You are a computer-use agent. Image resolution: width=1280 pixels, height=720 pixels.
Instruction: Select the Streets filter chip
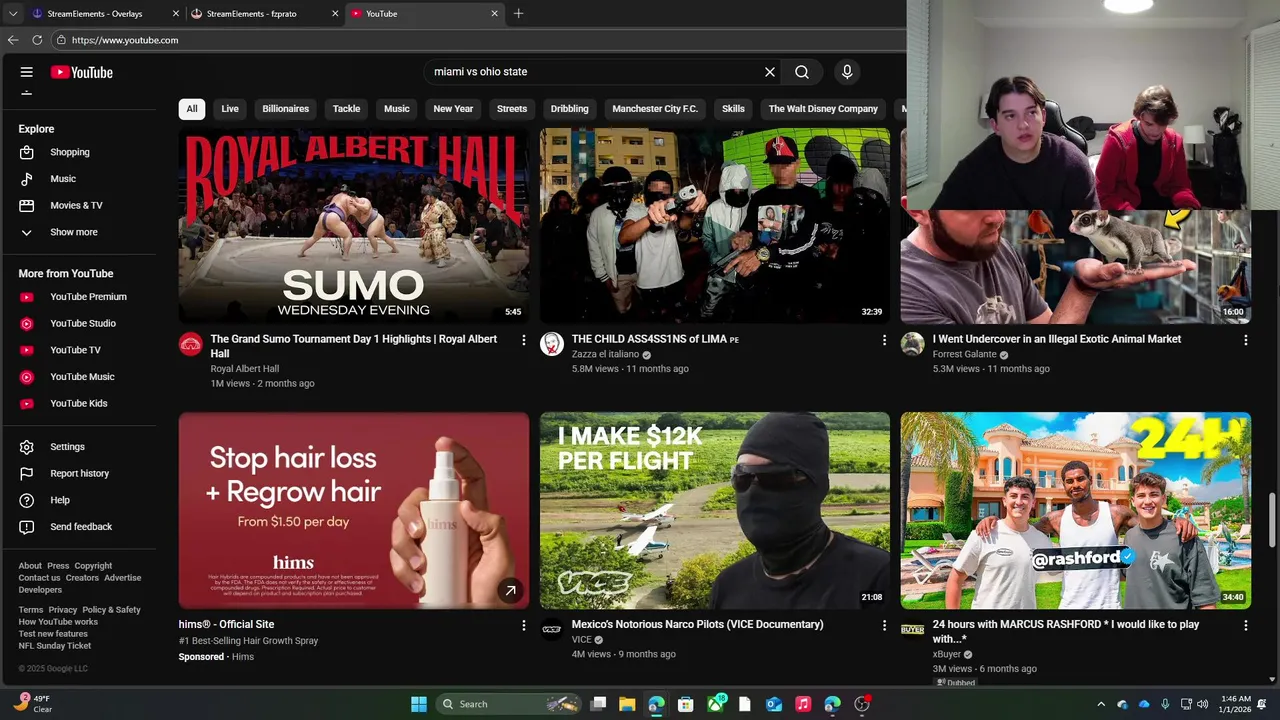(512, 109)
